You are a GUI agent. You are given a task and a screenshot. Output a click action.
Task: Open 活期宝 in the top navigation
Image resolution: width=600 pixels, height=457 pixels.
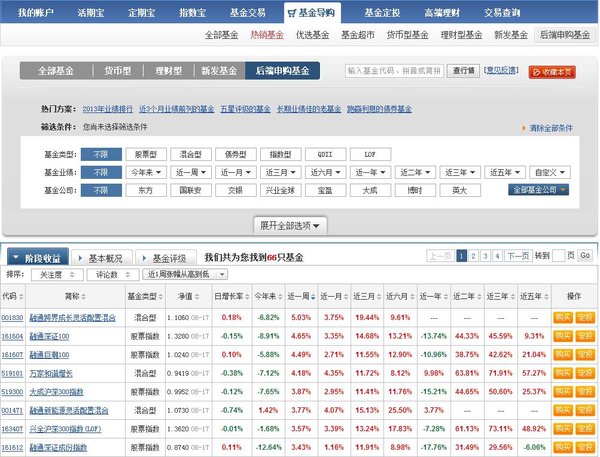(x=91, y=13)
